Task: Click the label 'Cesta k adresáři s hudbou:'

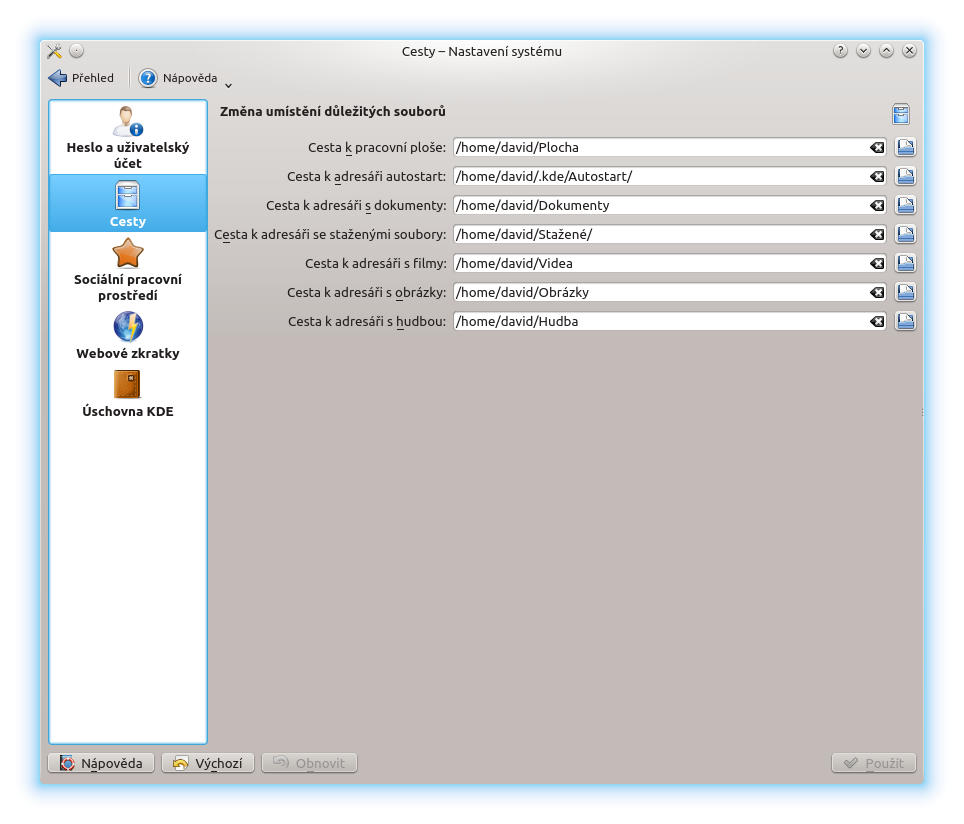Action: pyautogui.click(x=367, y=321)
